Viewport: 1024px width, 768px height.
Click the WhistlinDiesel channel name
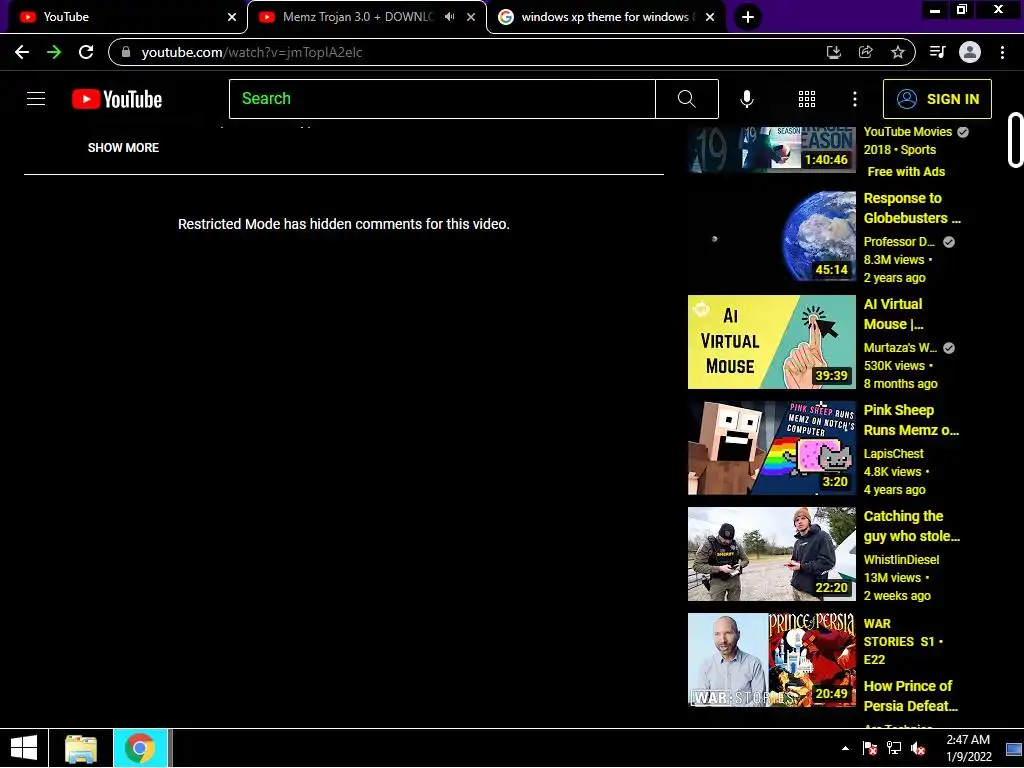coord(901,560)
